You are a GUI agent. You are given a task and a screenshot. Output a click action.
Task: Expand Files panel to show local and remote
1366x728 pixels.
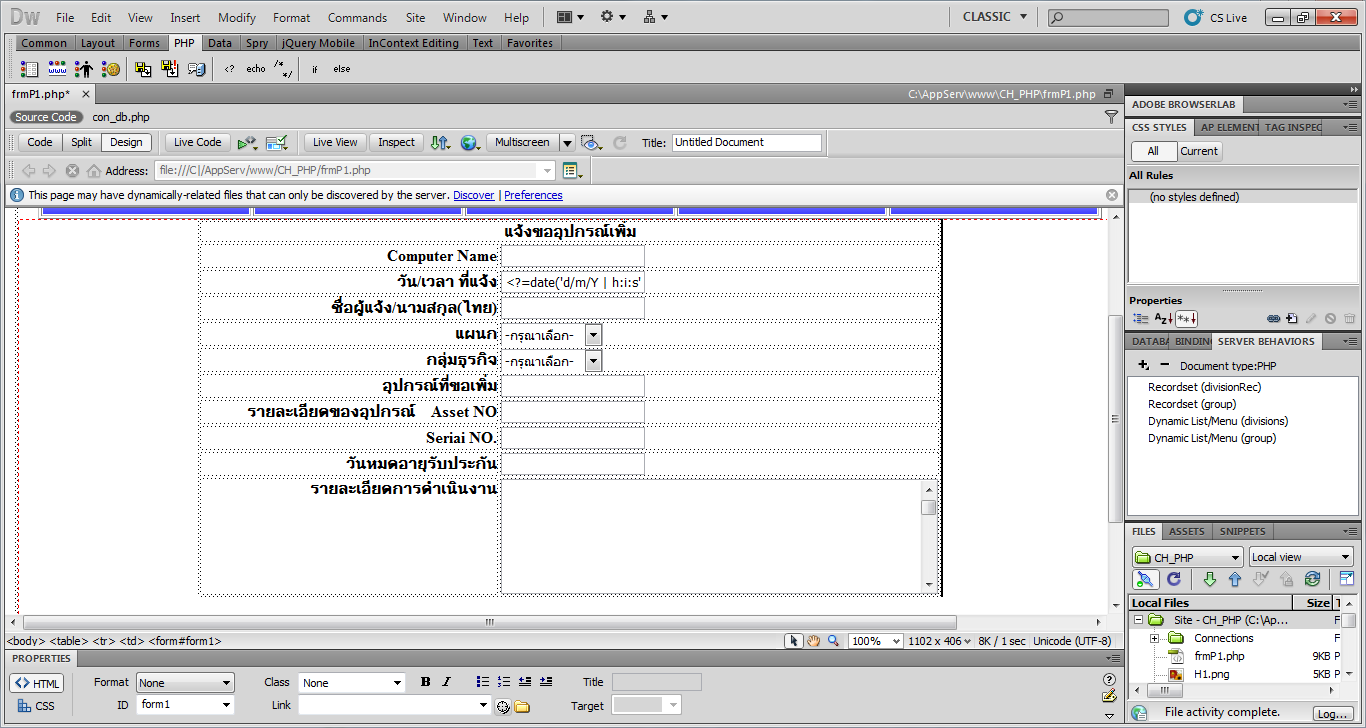coord(1346,579)
